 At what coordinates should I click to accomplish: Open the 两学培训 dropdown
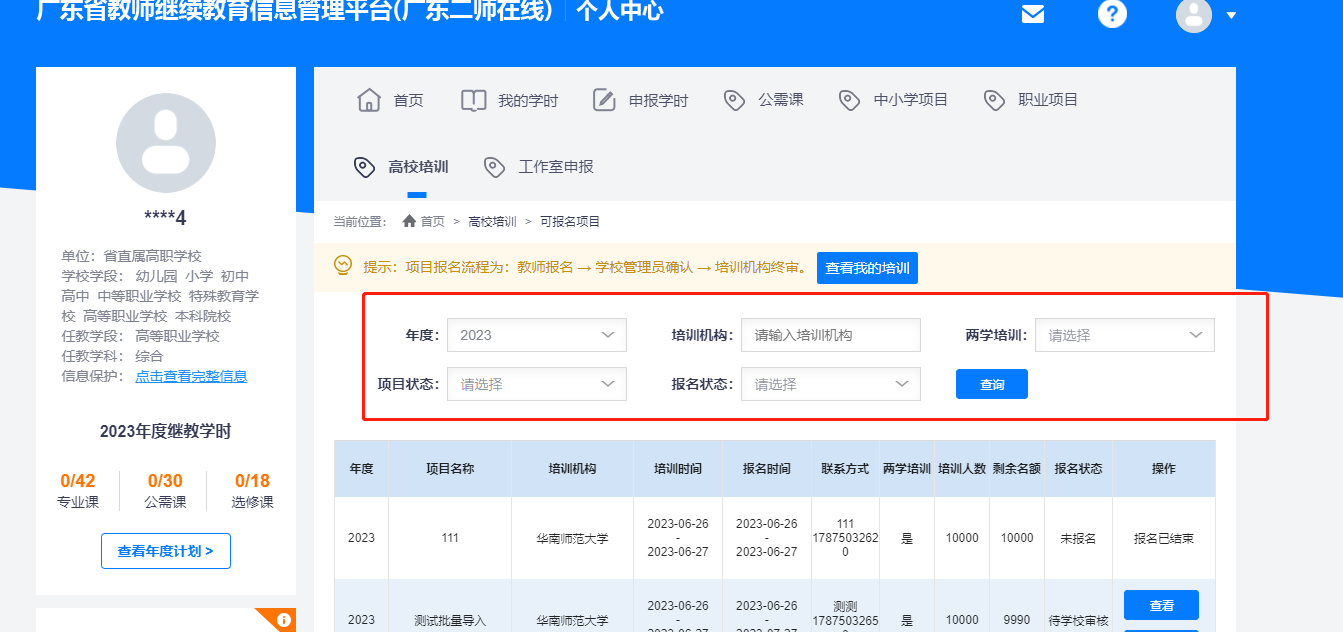[1124, 335]
